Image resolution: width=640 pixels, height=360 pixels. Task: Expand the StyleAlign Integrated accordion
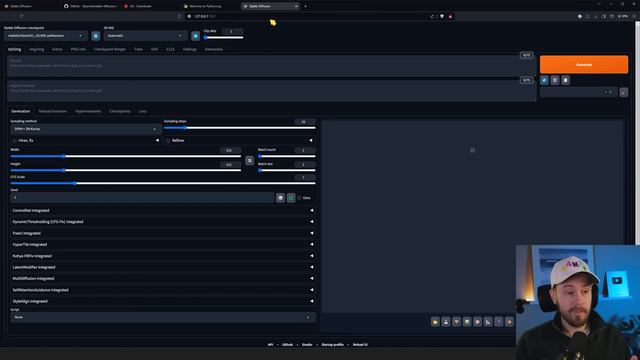pyautogui.click(x=163, y=301)
